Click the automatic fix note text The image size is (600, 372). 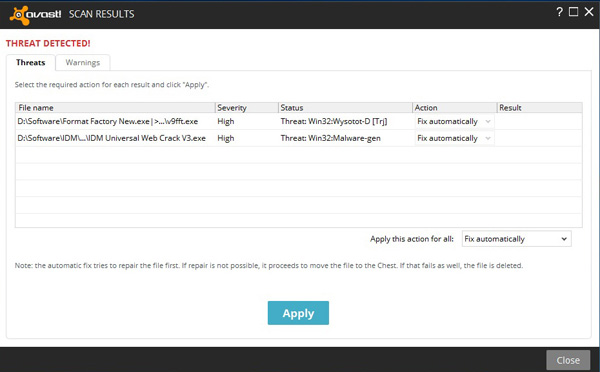(x=269, y=265)
